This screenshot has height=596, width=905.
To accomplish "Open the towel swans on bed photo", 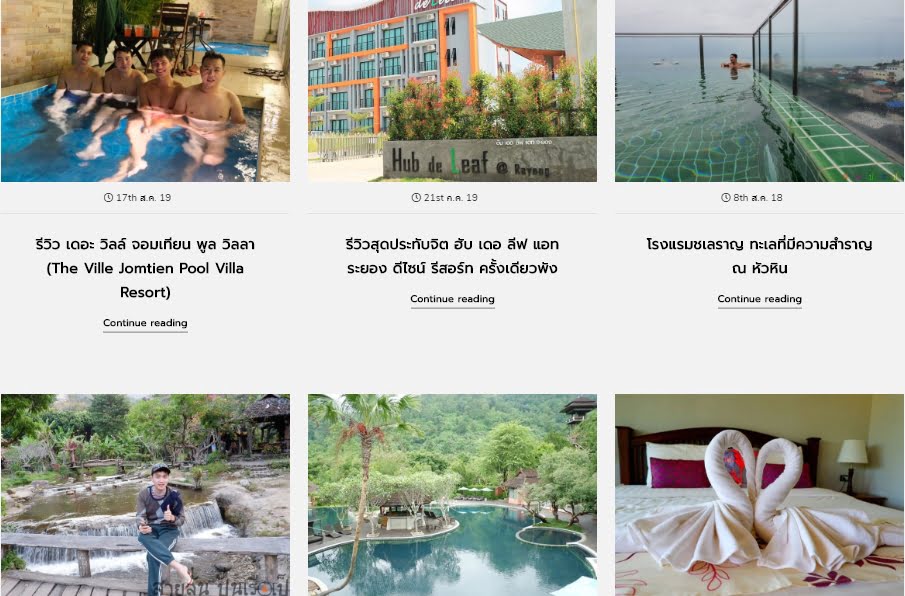I will click(760, 495).
